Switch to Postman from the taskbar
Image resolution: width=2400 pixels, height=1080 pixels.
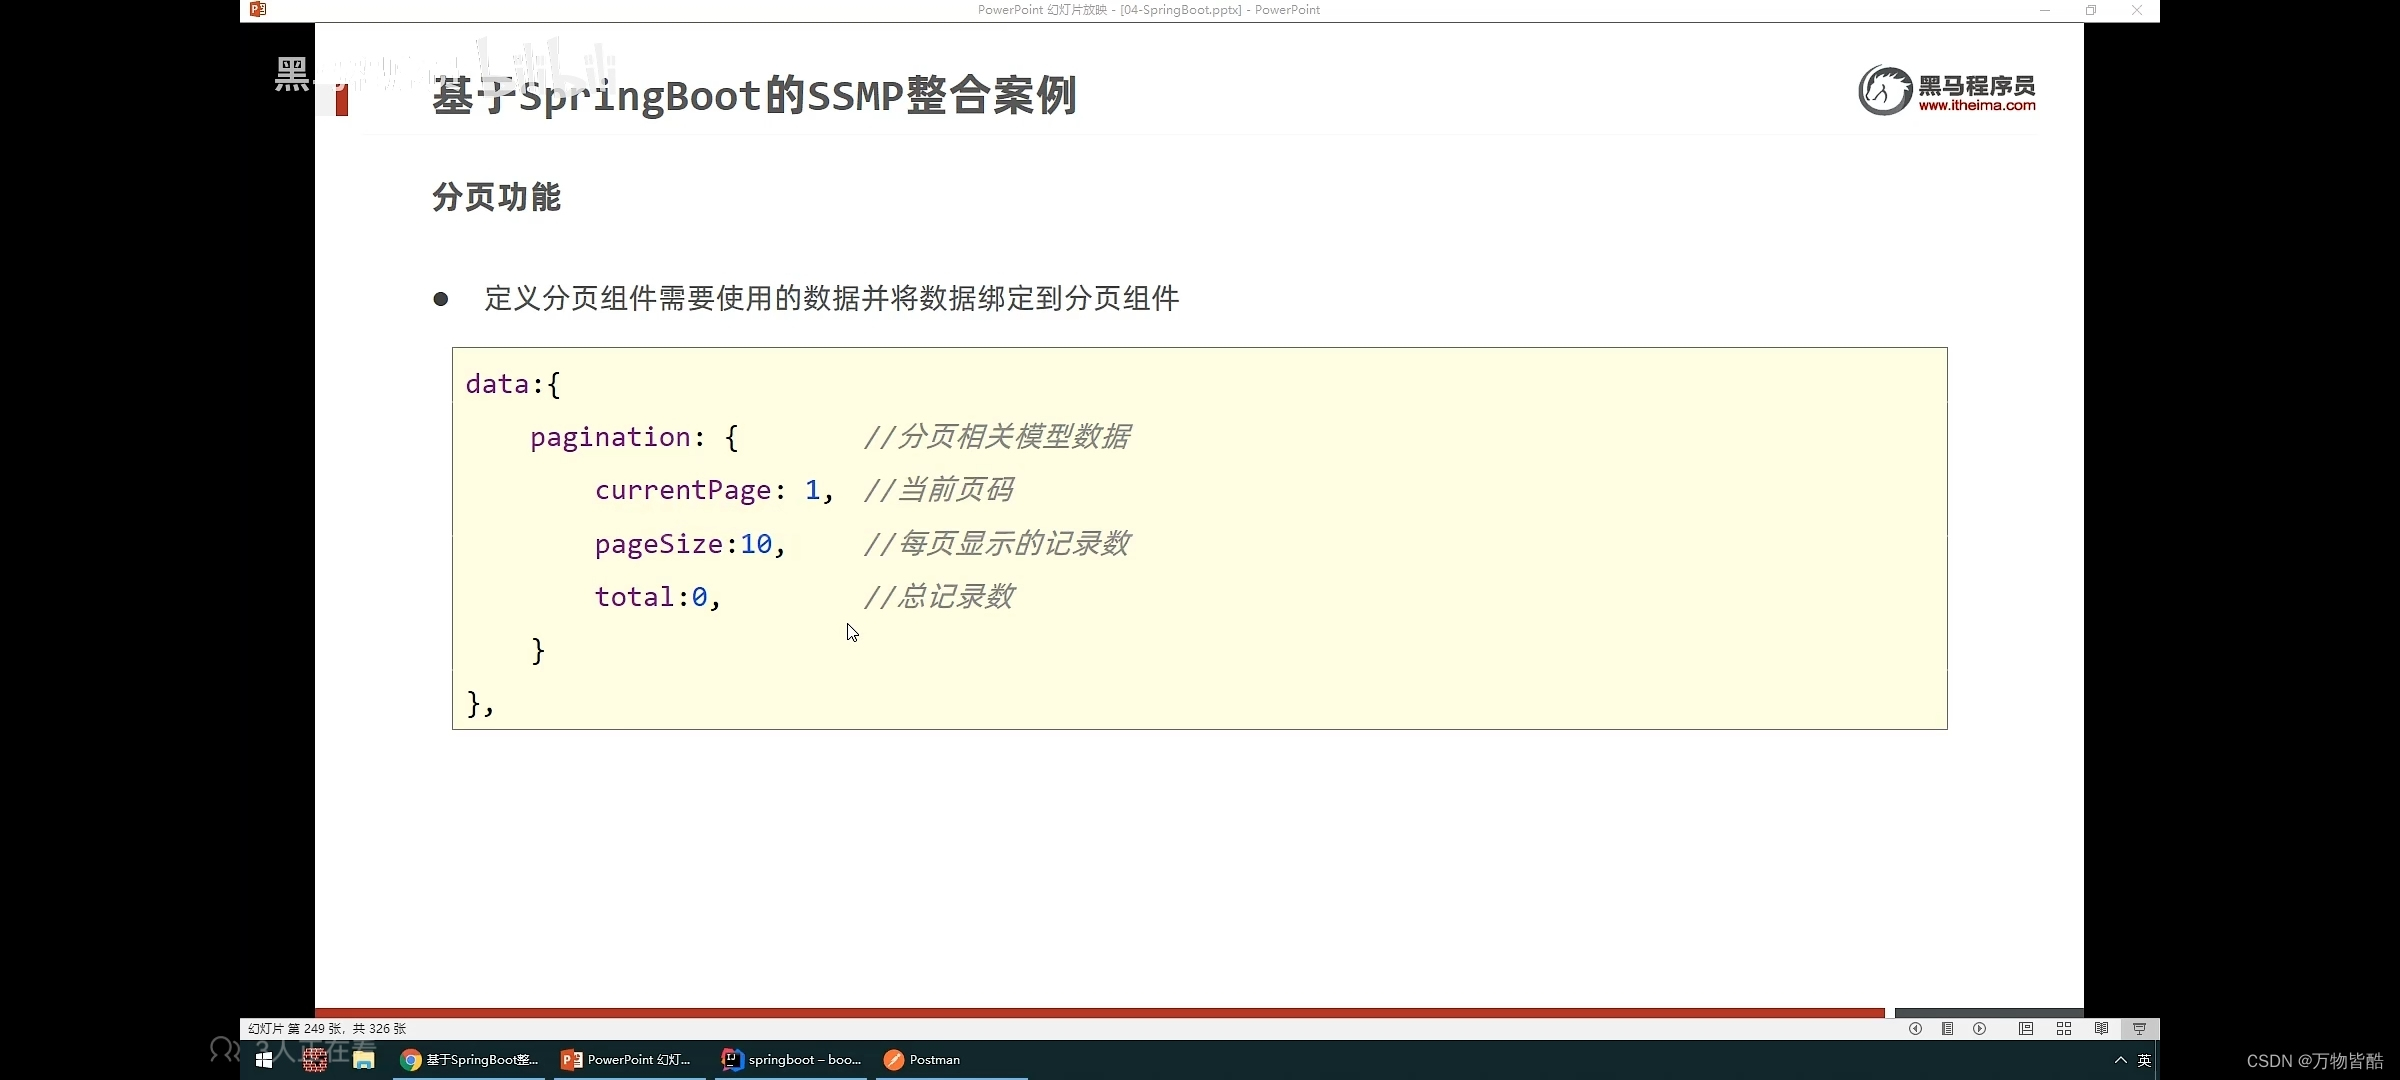[x=950, y=1060]
